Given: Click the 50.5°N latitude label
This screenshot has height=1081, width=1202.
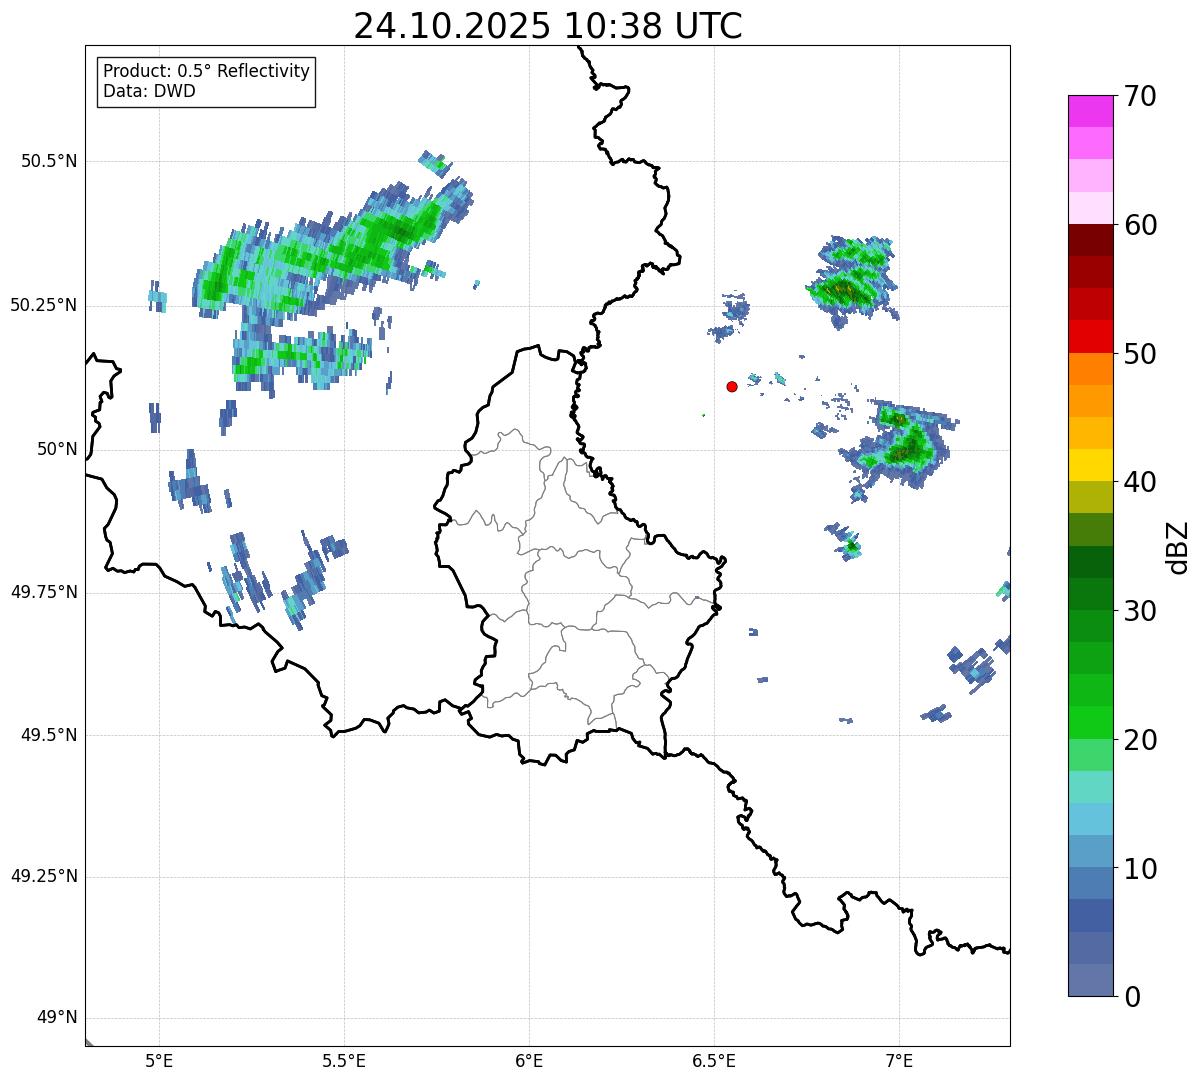Looking at the screenshot, I should click(x=48, y=161).
